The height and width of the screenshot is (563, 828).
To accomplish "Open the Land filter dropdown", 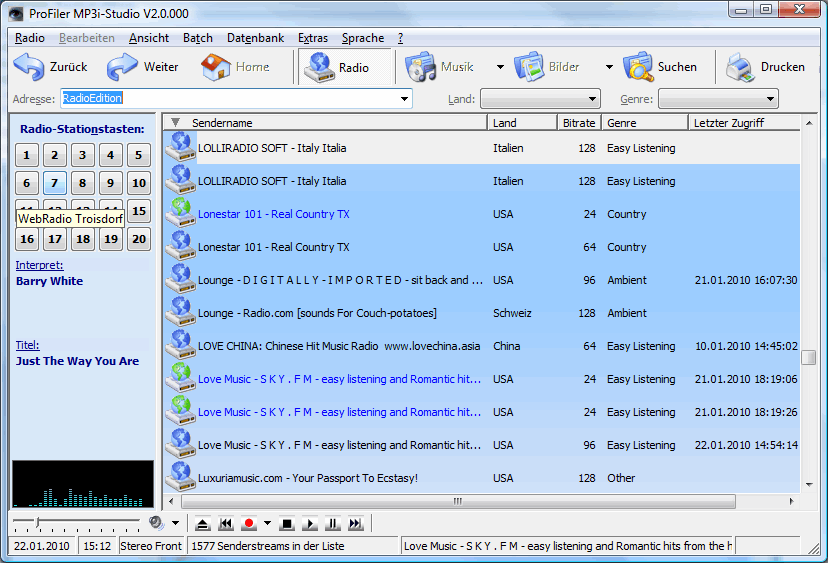I will coord(592,99).
